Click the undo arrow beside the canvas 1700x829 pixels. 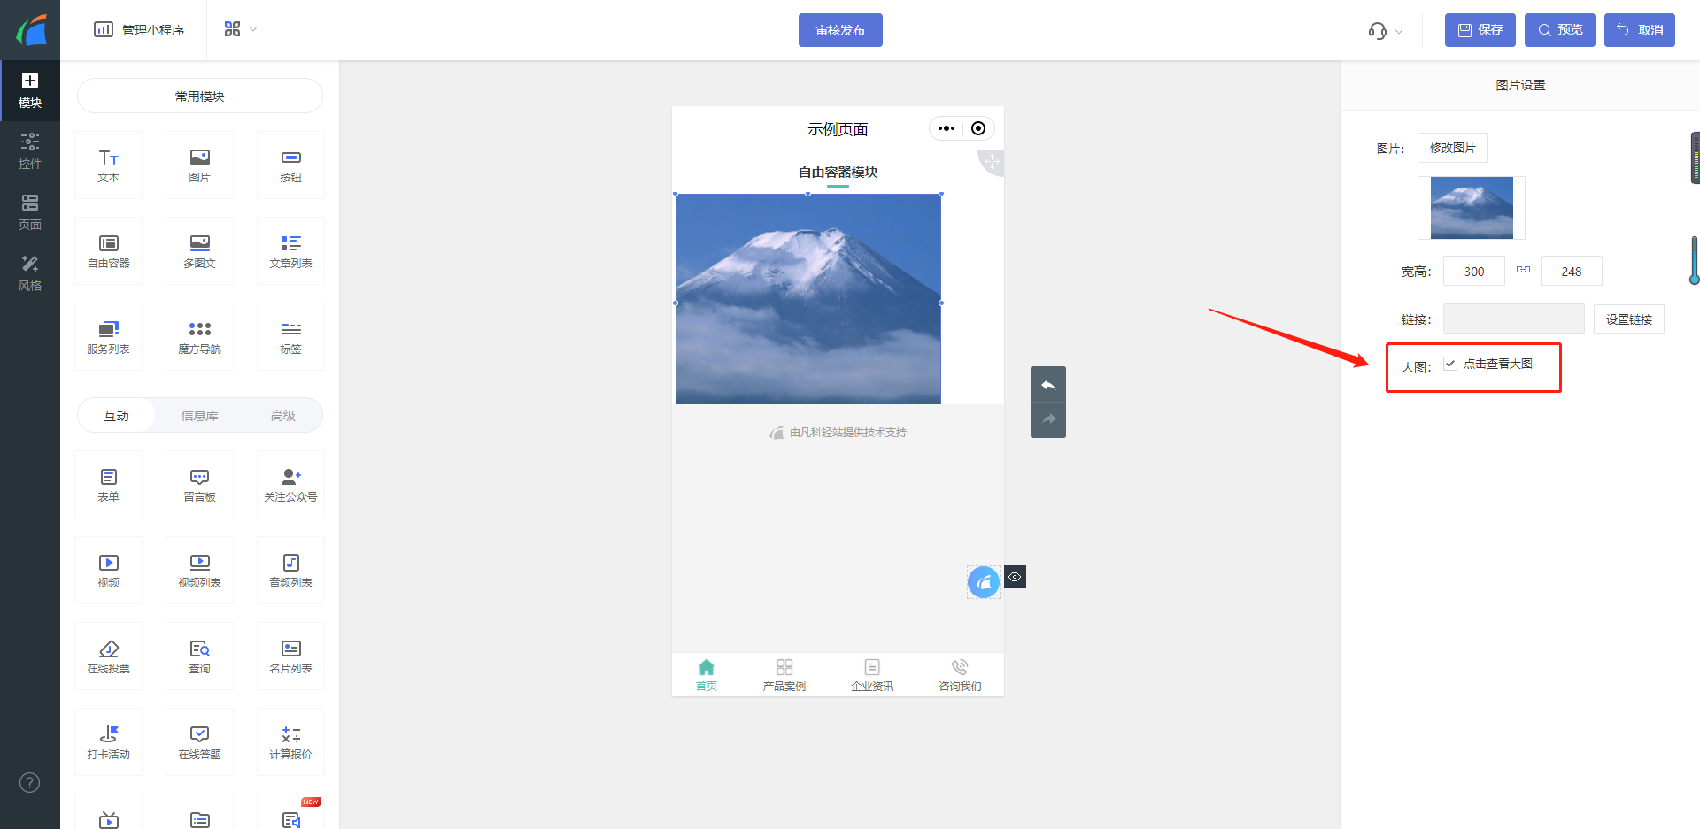coord(1048,384)
